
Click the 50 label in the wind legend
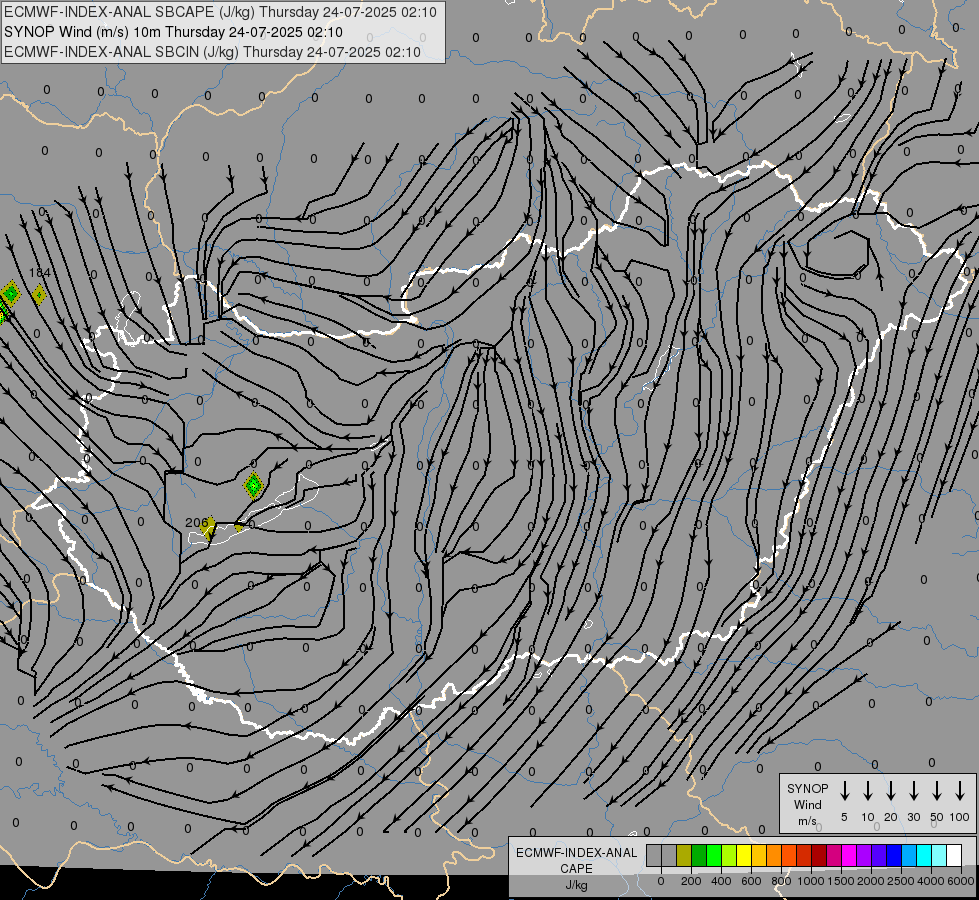[937, 817]
